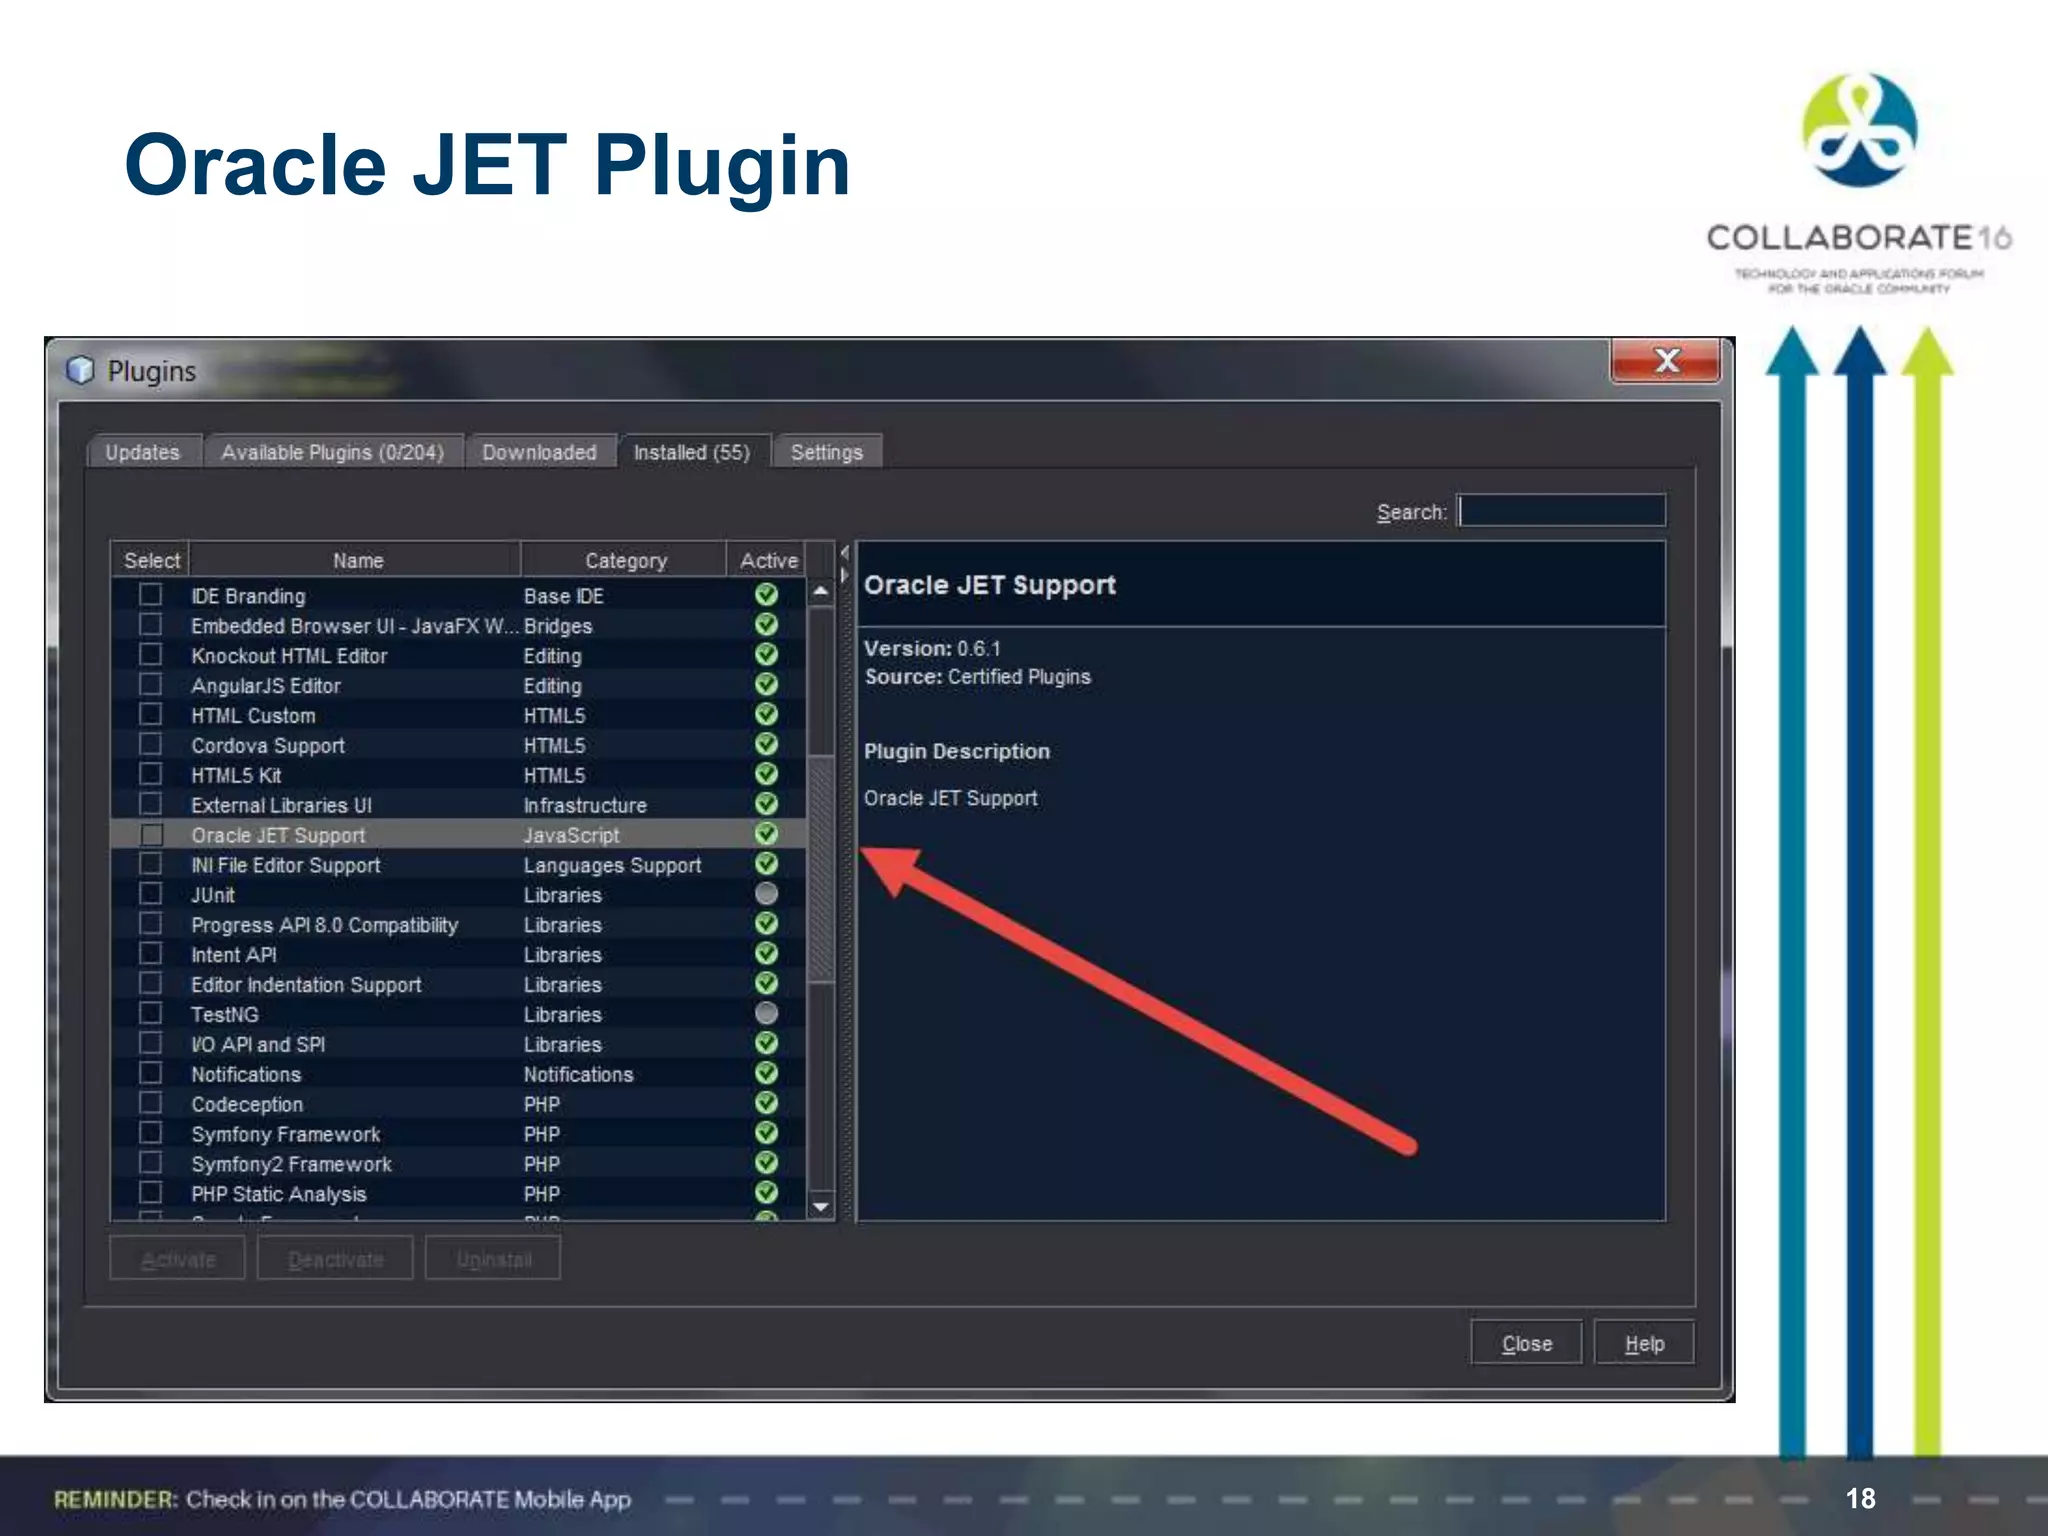Click active status icon for Embedded Browser UI
Viewport: 2048px width, 1536px height.
[766, 625]
